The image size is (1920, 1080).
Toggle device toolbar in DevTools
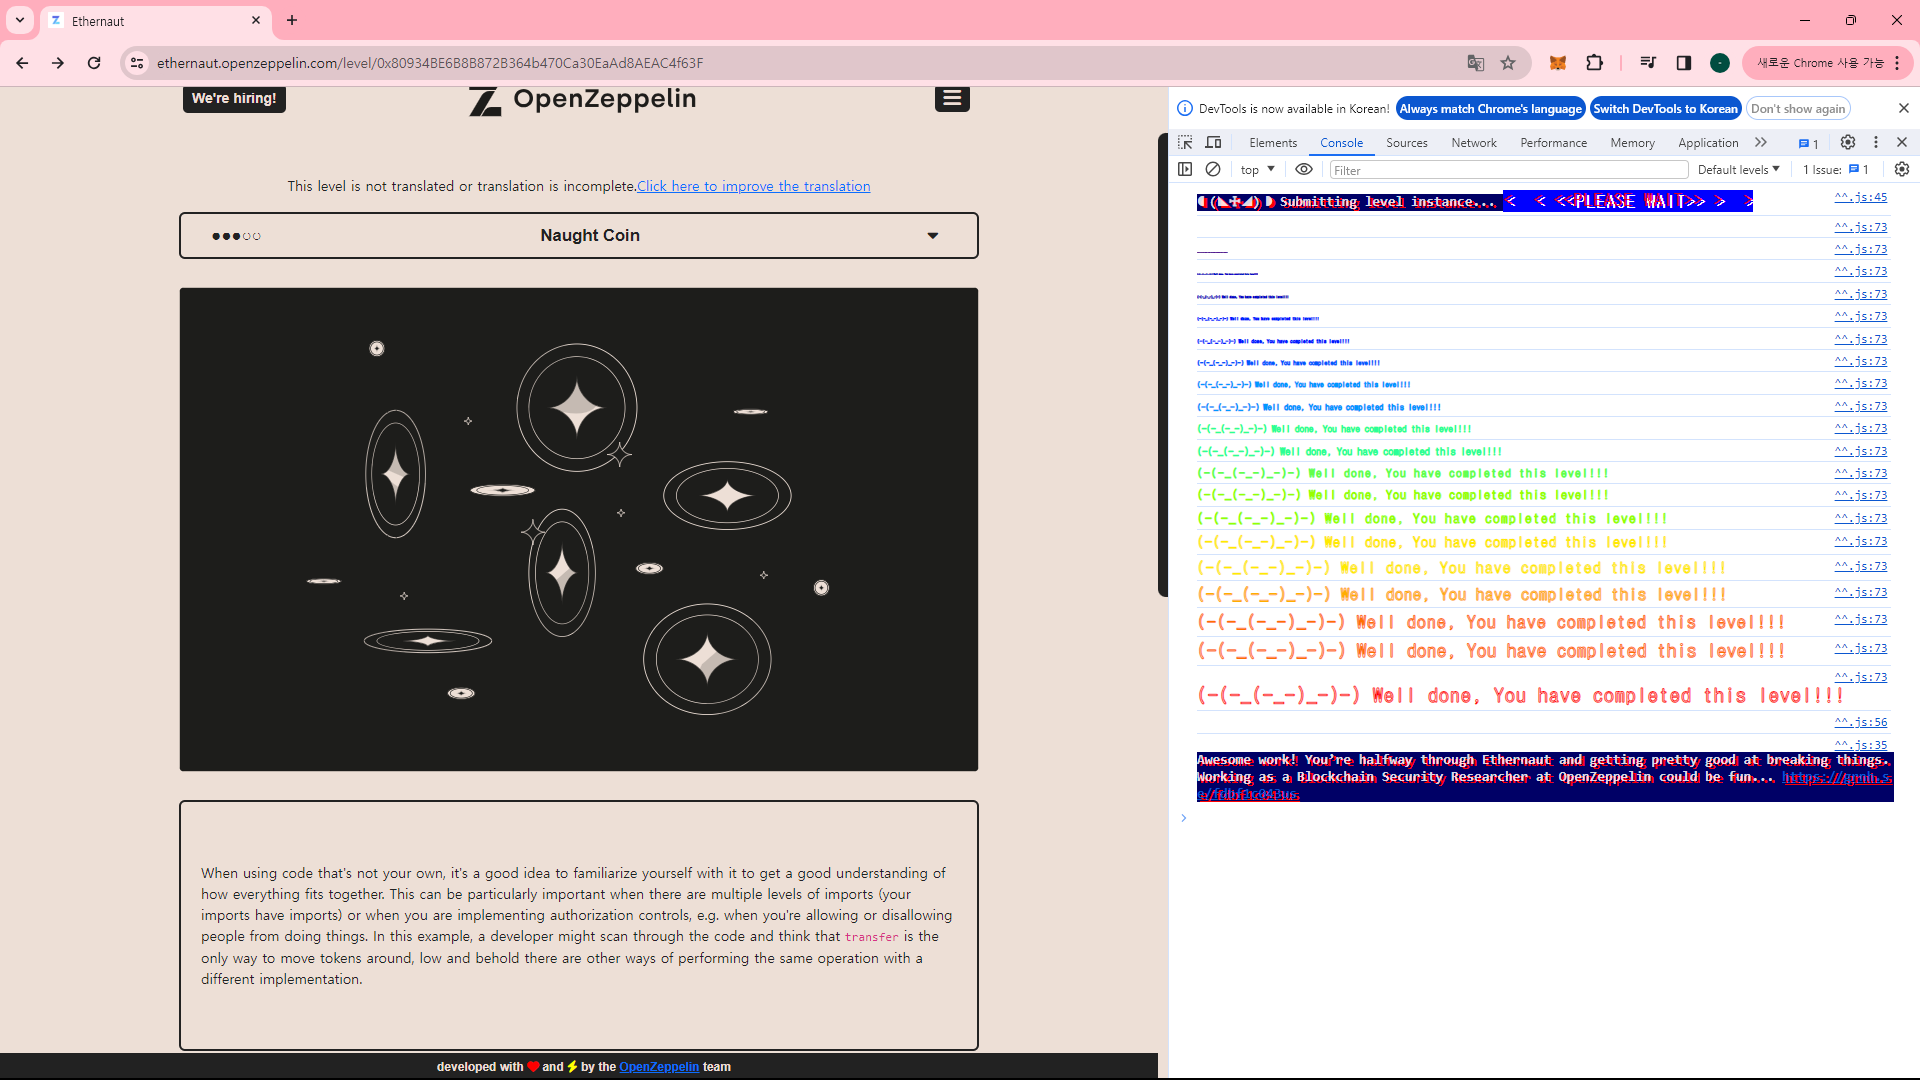pos(1213,143)
